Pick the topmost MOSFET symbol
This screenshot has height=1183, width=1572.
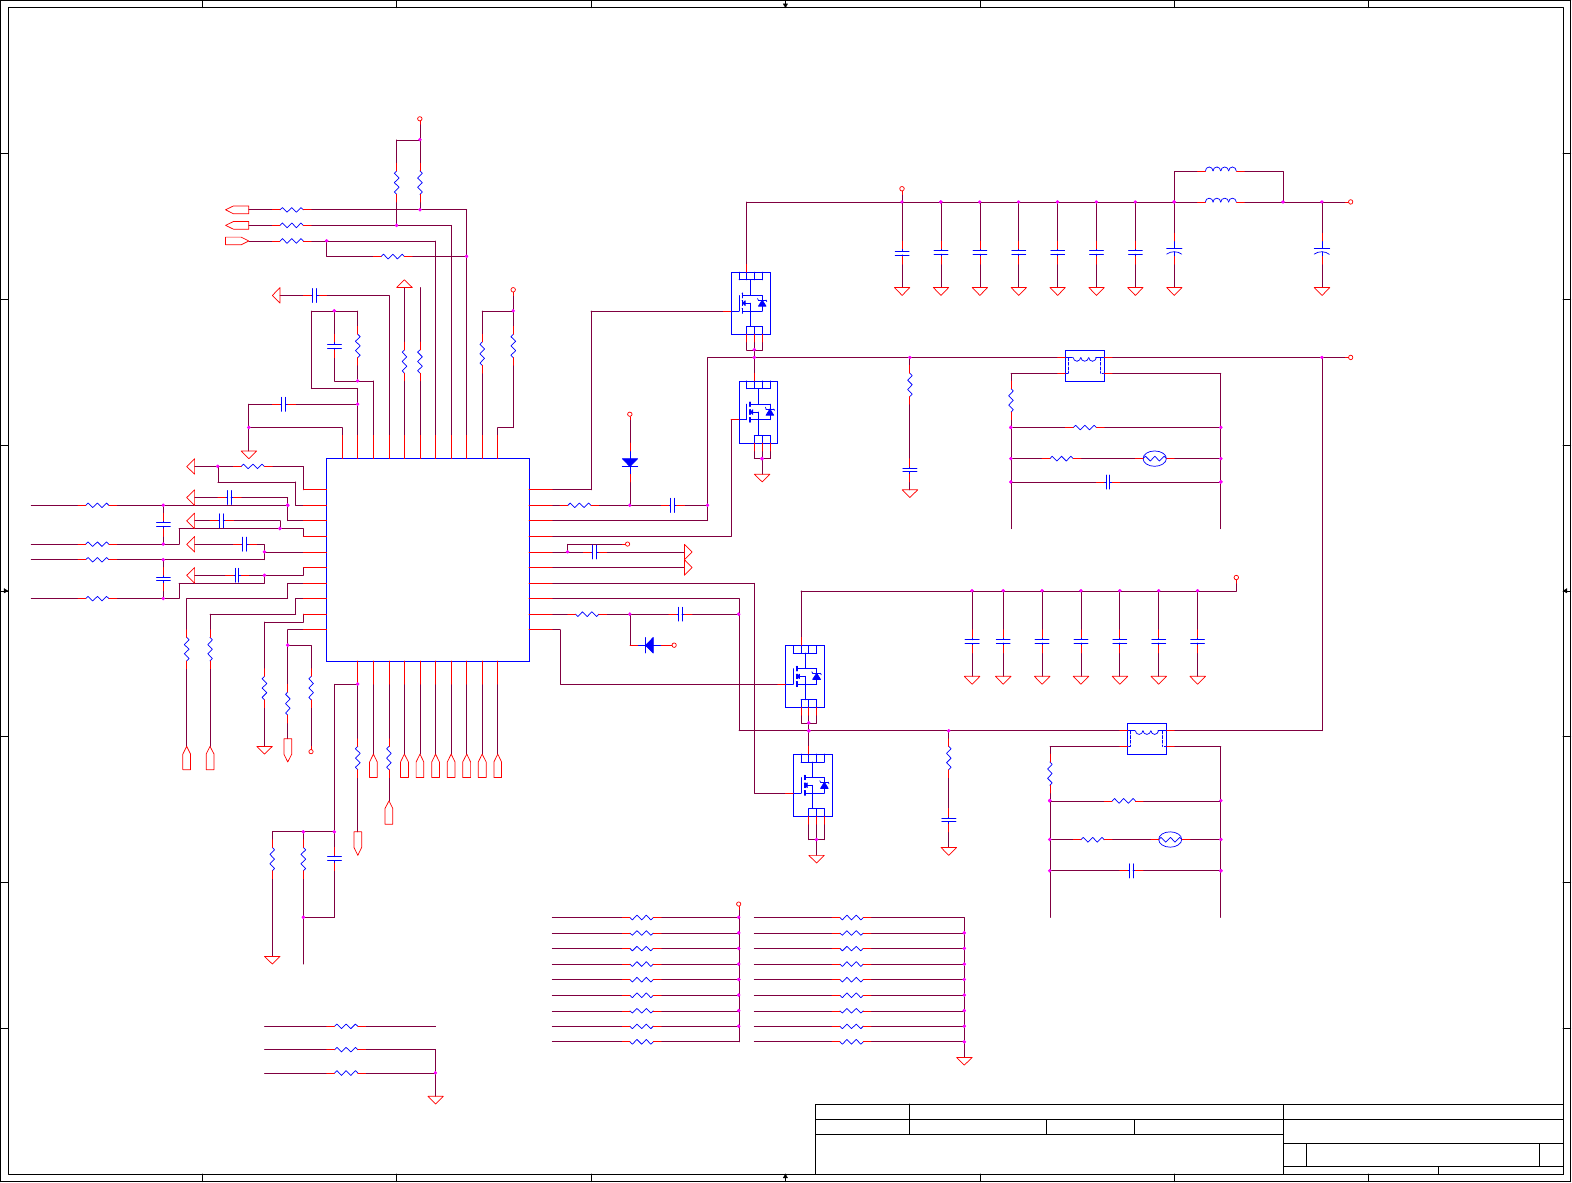click(751, 304)
